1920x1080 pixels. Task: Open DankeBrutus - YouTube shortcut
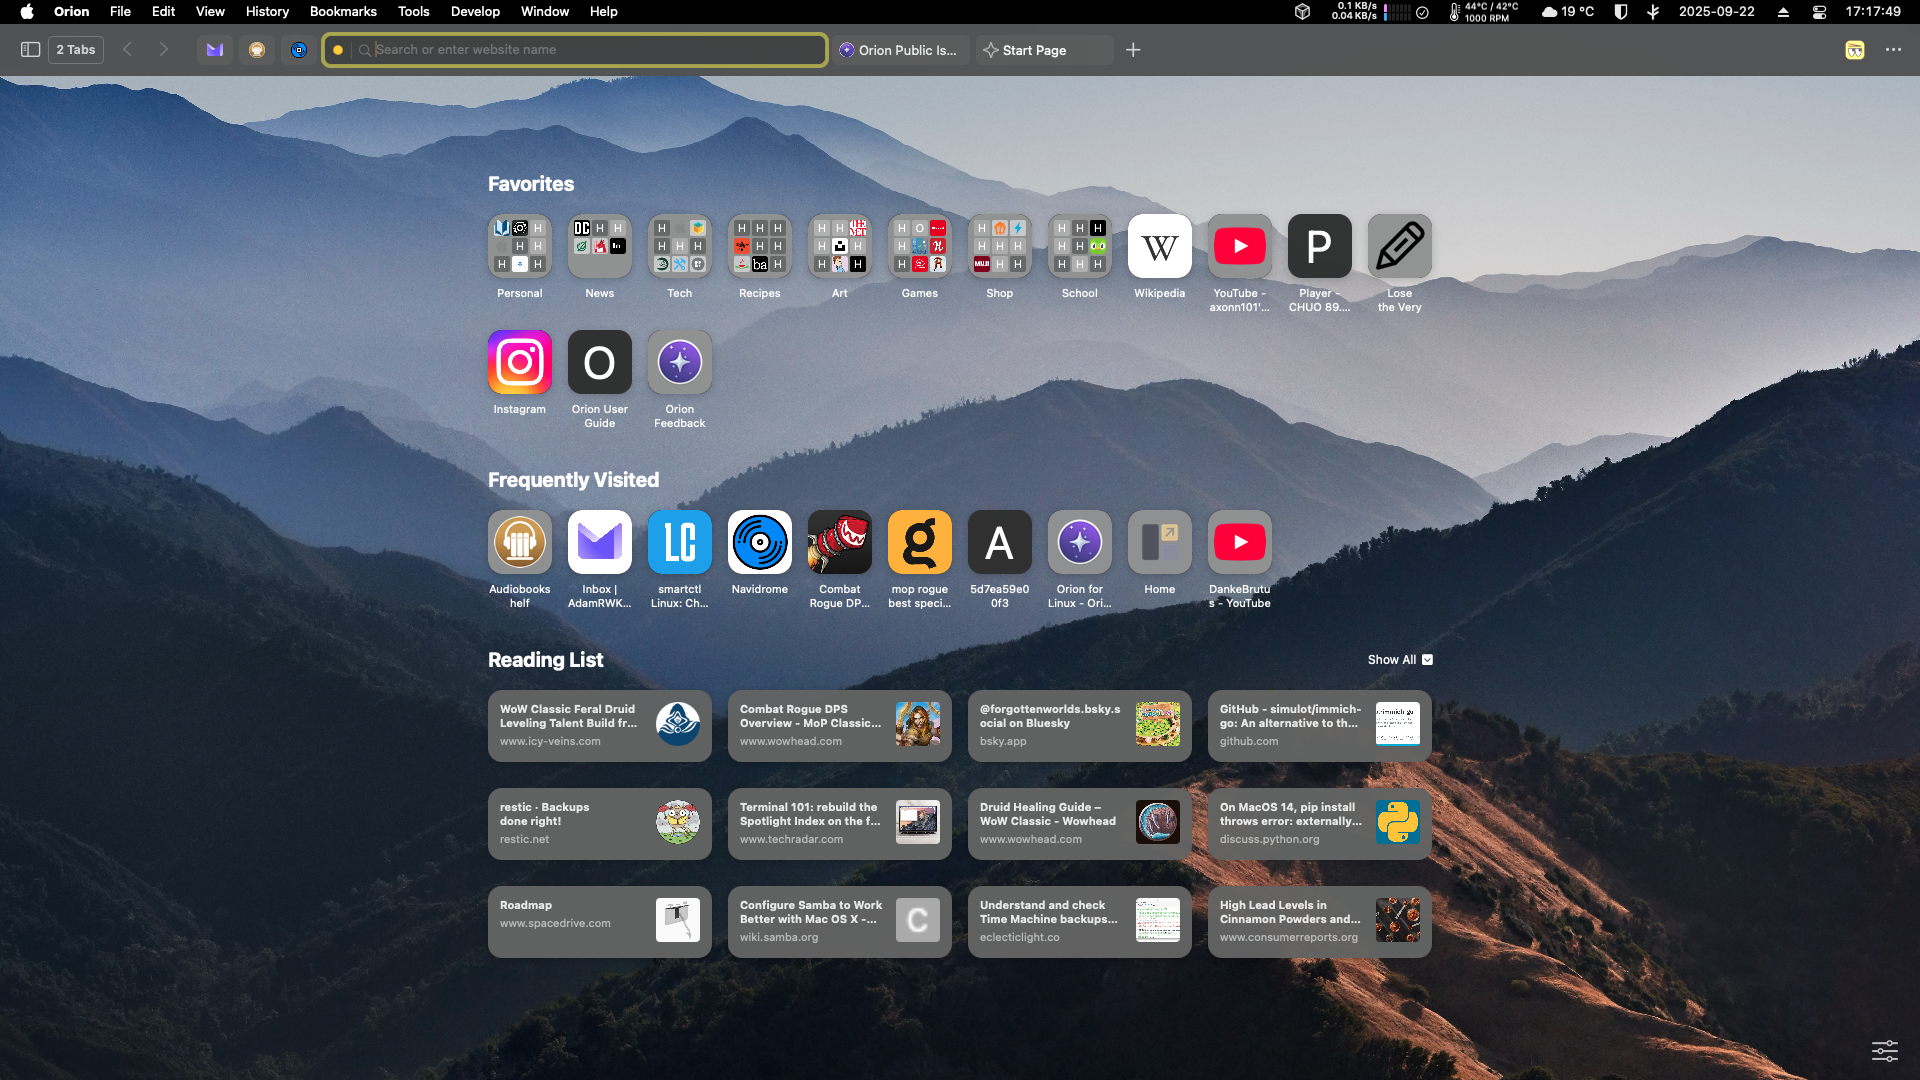(x=1239, y=541)
